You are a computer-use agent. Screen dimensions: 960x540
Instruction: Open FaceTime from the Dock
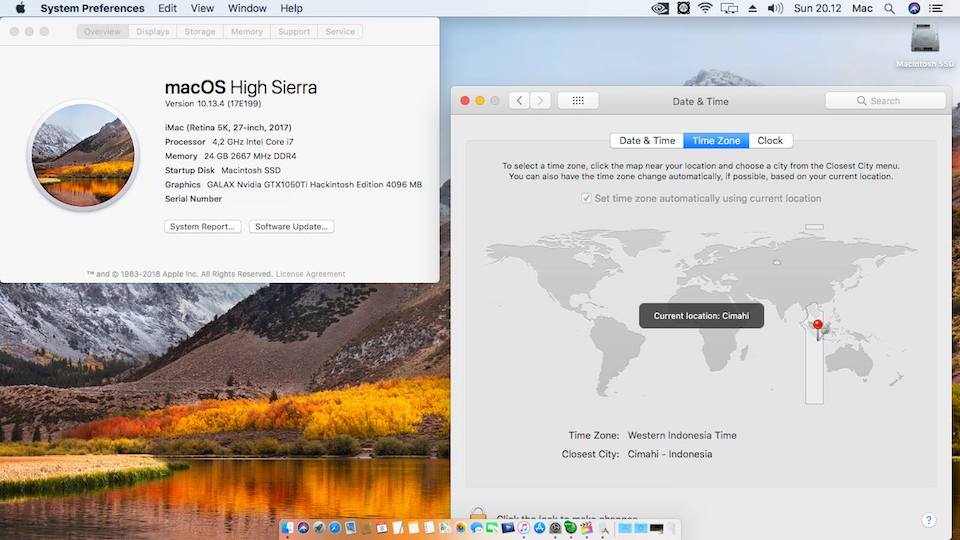[x=492, y=527]
